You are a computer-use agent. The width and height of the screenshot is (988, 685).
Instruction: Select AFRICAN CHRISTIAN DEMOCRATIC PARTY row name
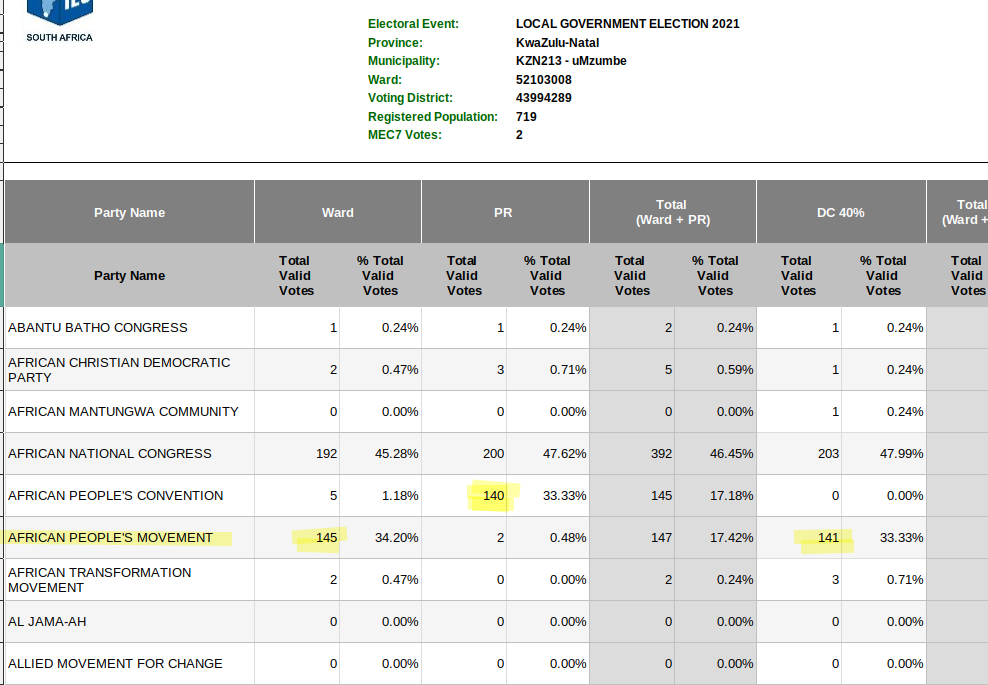pyautogui.click(x=119, y=370)
